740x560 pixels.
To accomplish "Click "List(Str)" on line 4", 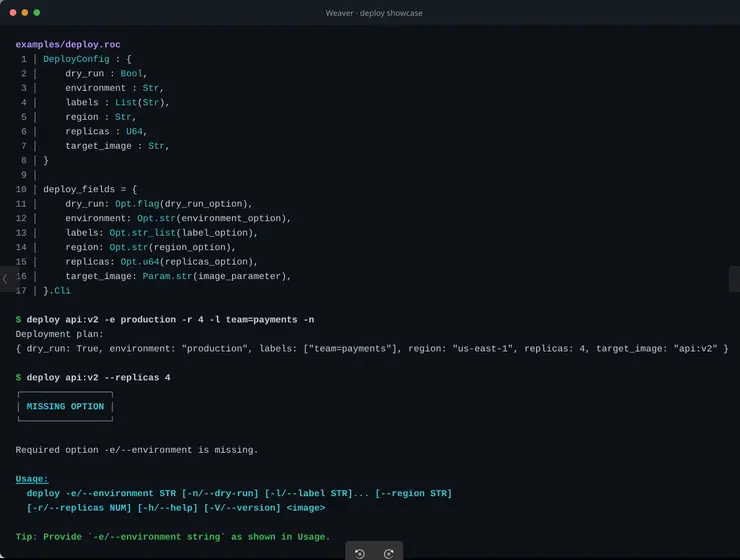I will click(x=140, y=102).
